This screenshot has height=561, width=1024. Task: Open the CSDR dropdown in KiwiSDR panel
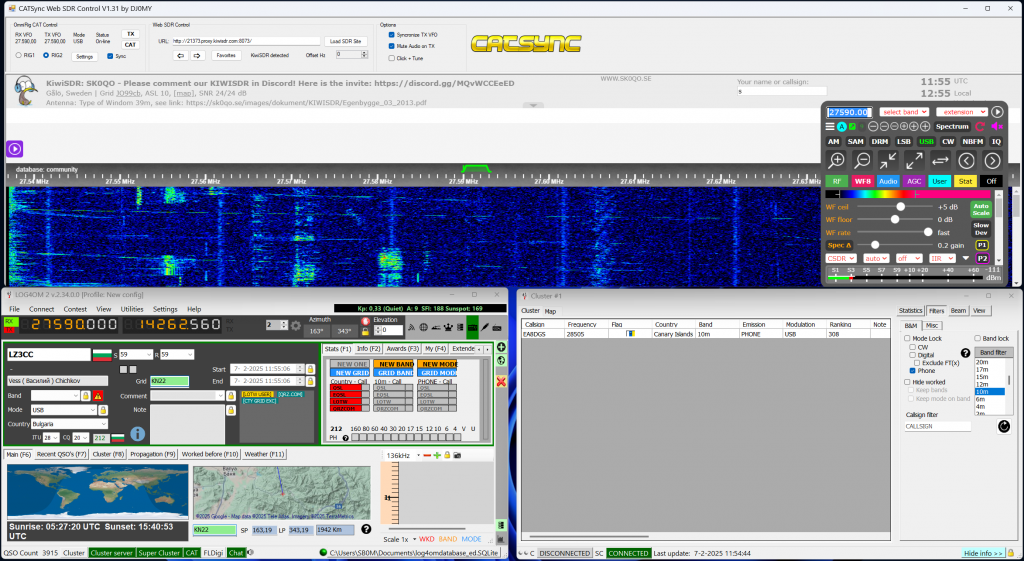[840, 259]
